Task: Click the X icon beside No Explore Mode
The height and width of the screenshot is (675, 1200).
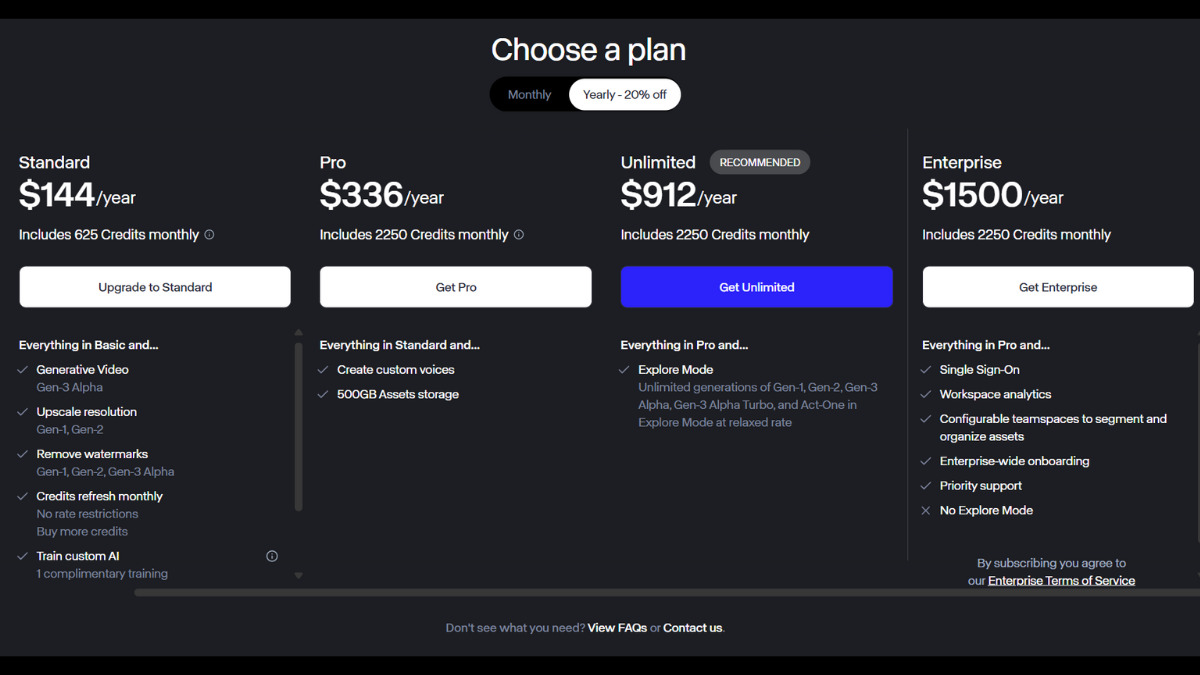Action: pyautogui.click(x=926, y=511)
